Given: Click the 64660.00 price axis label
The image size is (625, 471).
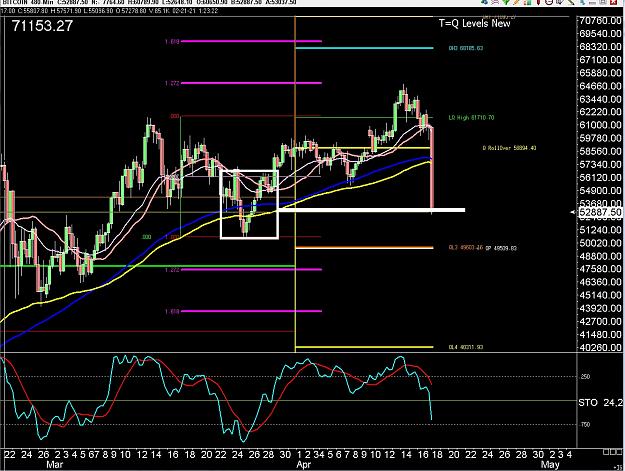Looking at the screenshot, I should pos(600,86).
